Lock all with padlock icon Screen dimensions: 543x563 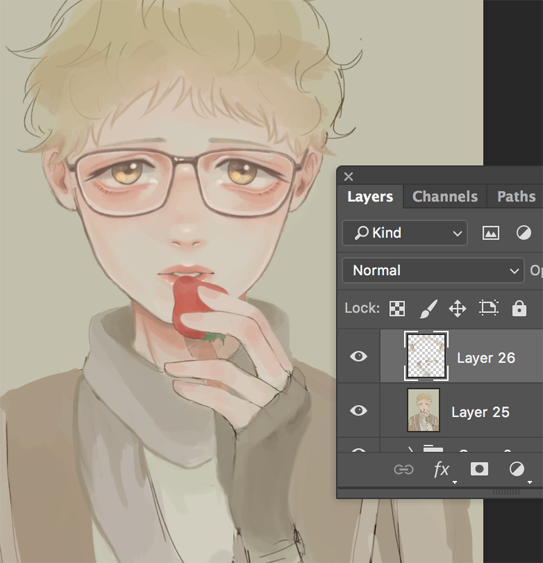pyautogui.click(x=519, y=308)
